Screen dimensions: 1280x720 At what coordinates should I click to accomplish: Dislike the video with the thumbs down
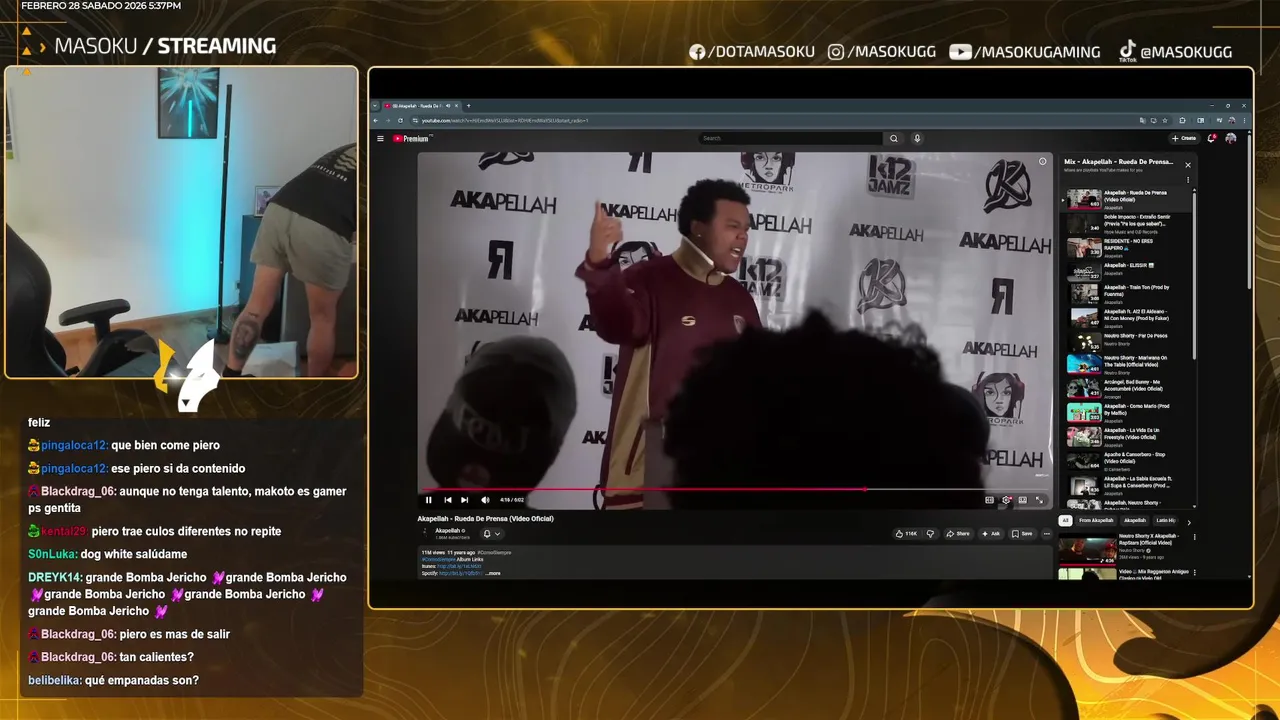pyautogui.click(x=930, y=534)
